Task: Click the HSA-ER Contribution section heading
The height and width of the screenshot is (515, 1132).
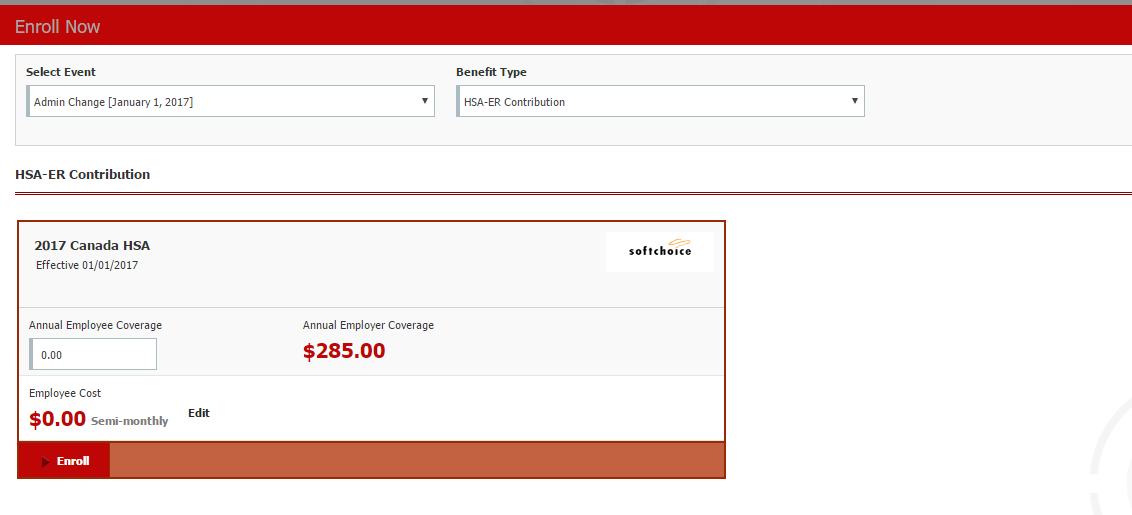Action: click(x=83, y=175)
